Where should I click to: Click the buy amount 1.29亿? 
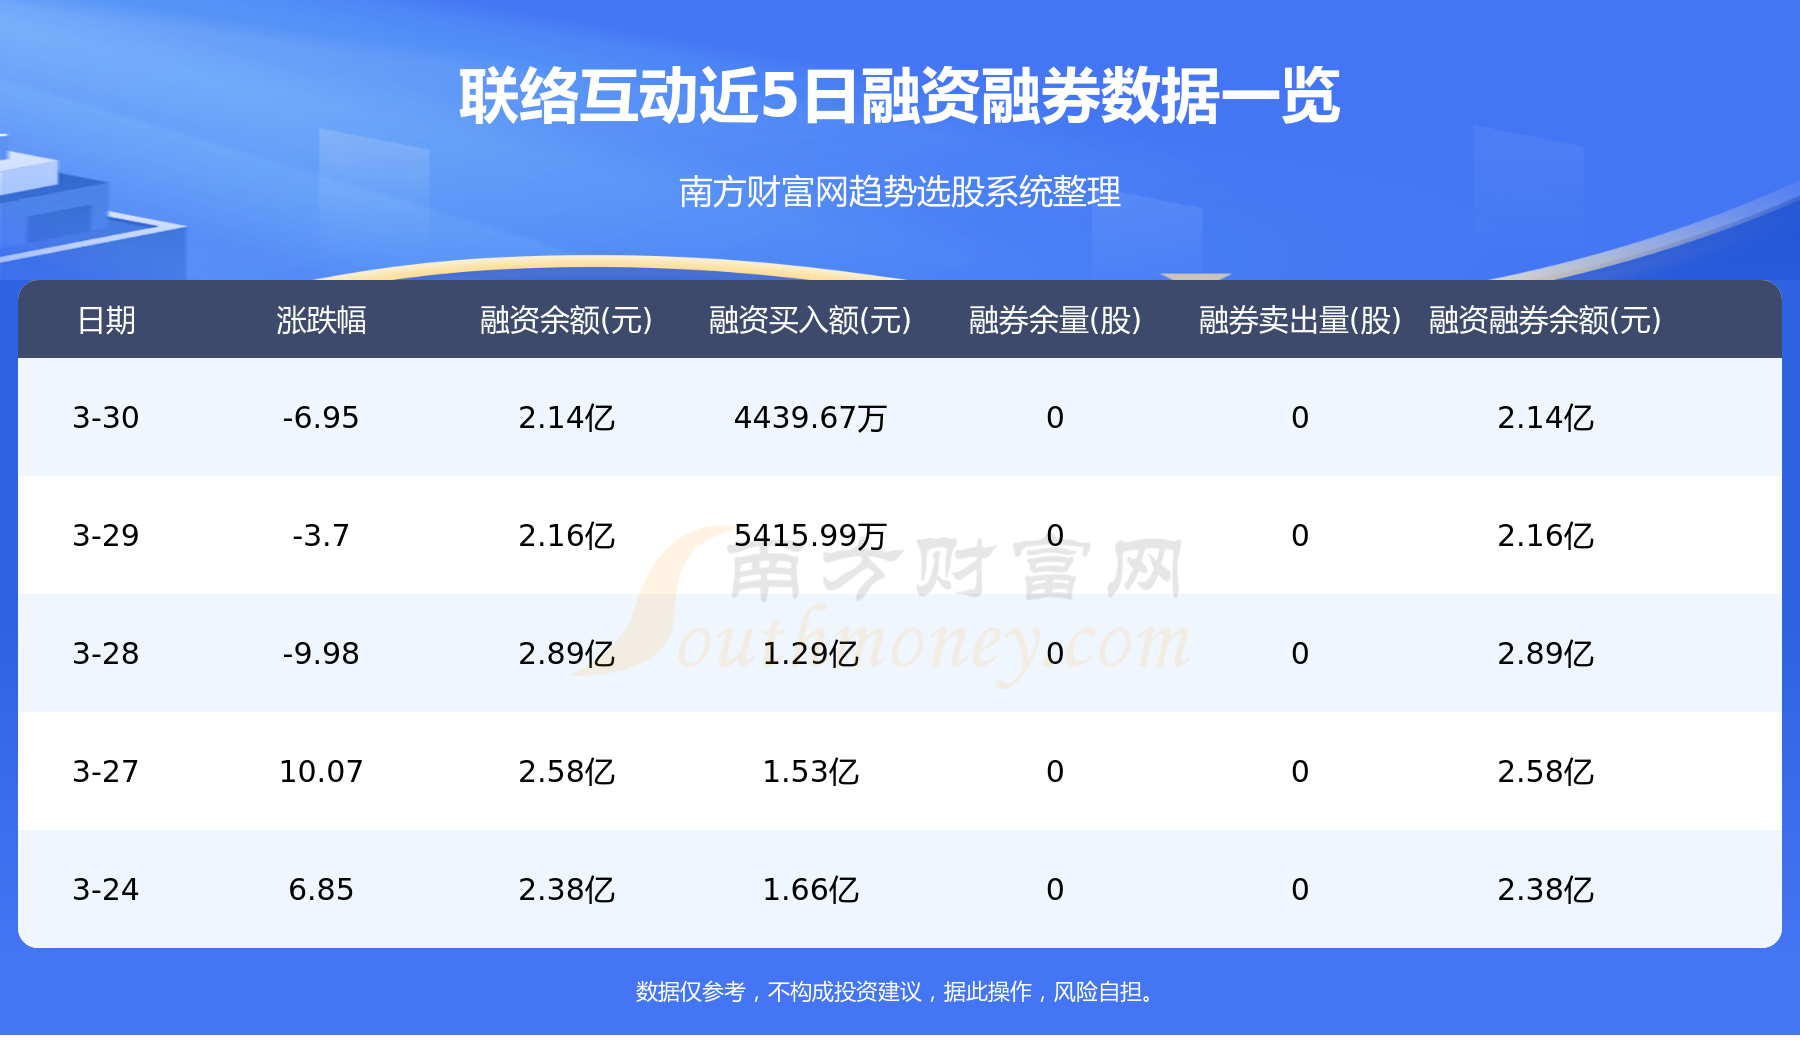pos(810,653)
